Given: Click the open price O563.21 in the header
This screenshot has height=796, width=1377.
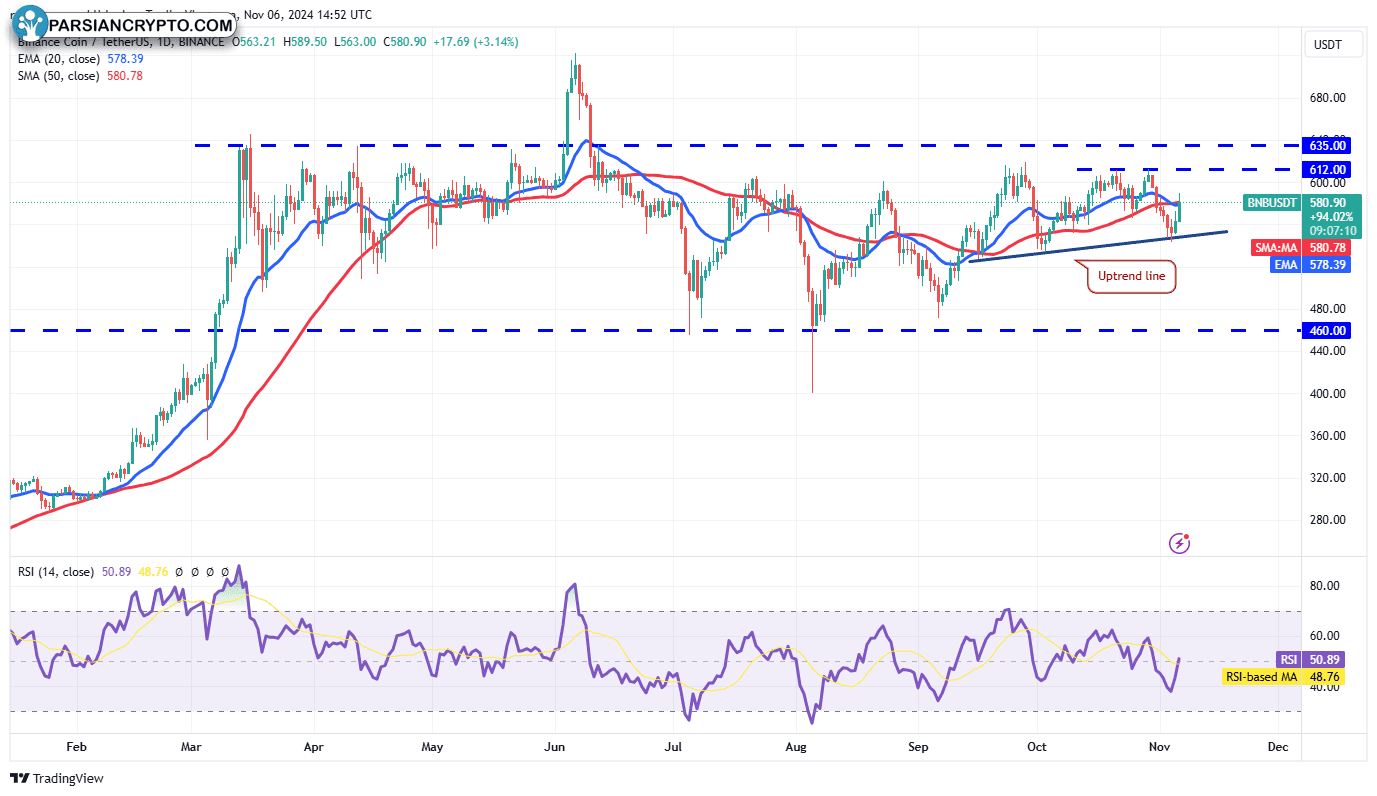Looking at the screenshot, I should [255, 42].
